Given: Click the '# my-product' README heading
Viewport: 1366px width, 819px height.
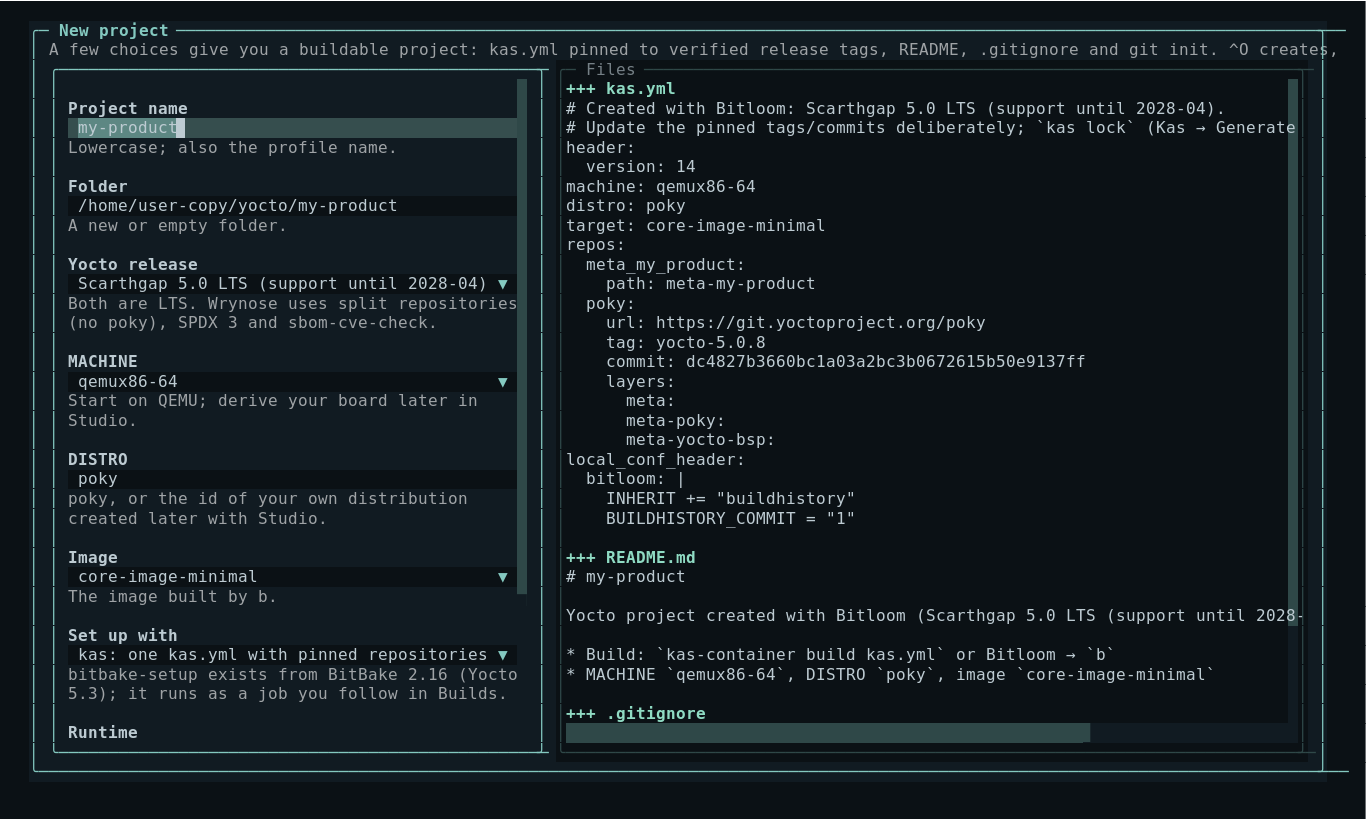Looking at the screenshot, I should 626,577.
